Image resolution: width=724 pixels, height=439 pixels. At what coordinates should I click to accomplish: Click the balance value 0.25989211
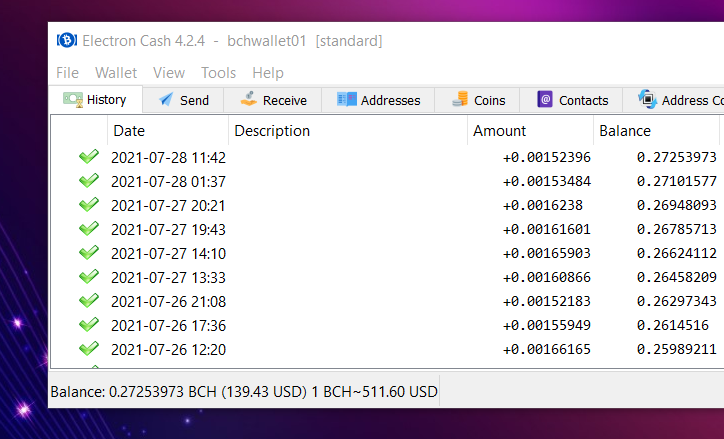coord(677,349)
